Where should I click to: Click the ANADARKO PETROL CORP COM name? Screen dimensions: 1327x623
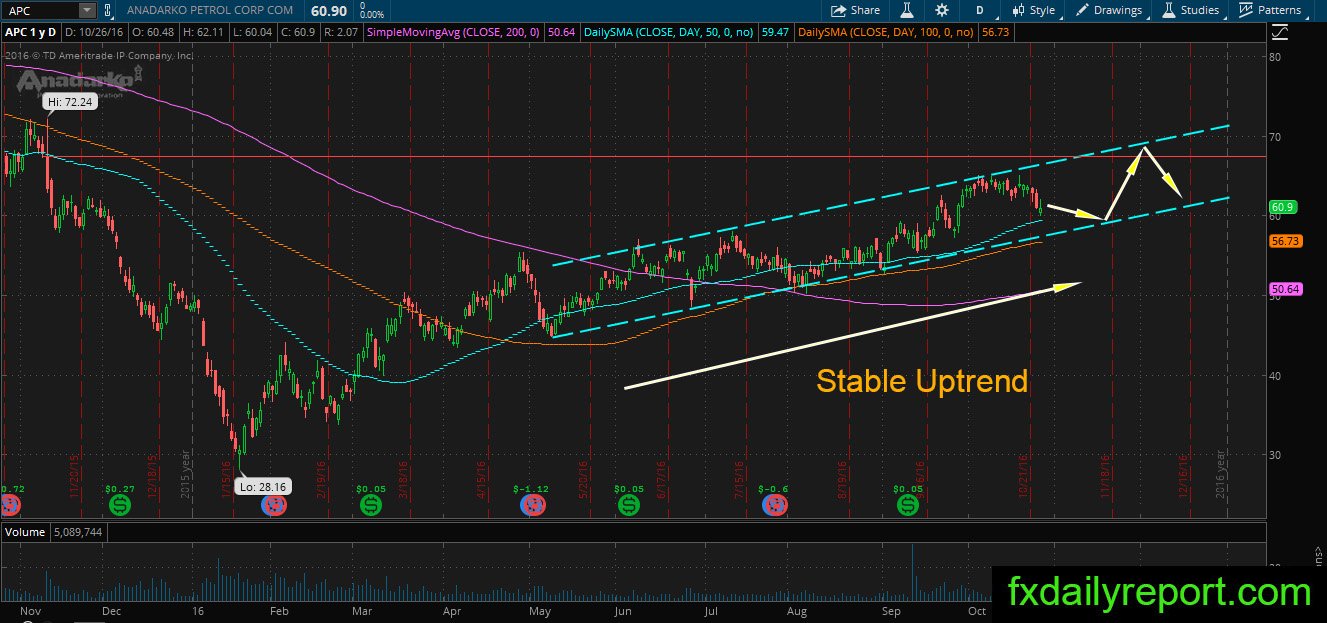tap(211, 10)
